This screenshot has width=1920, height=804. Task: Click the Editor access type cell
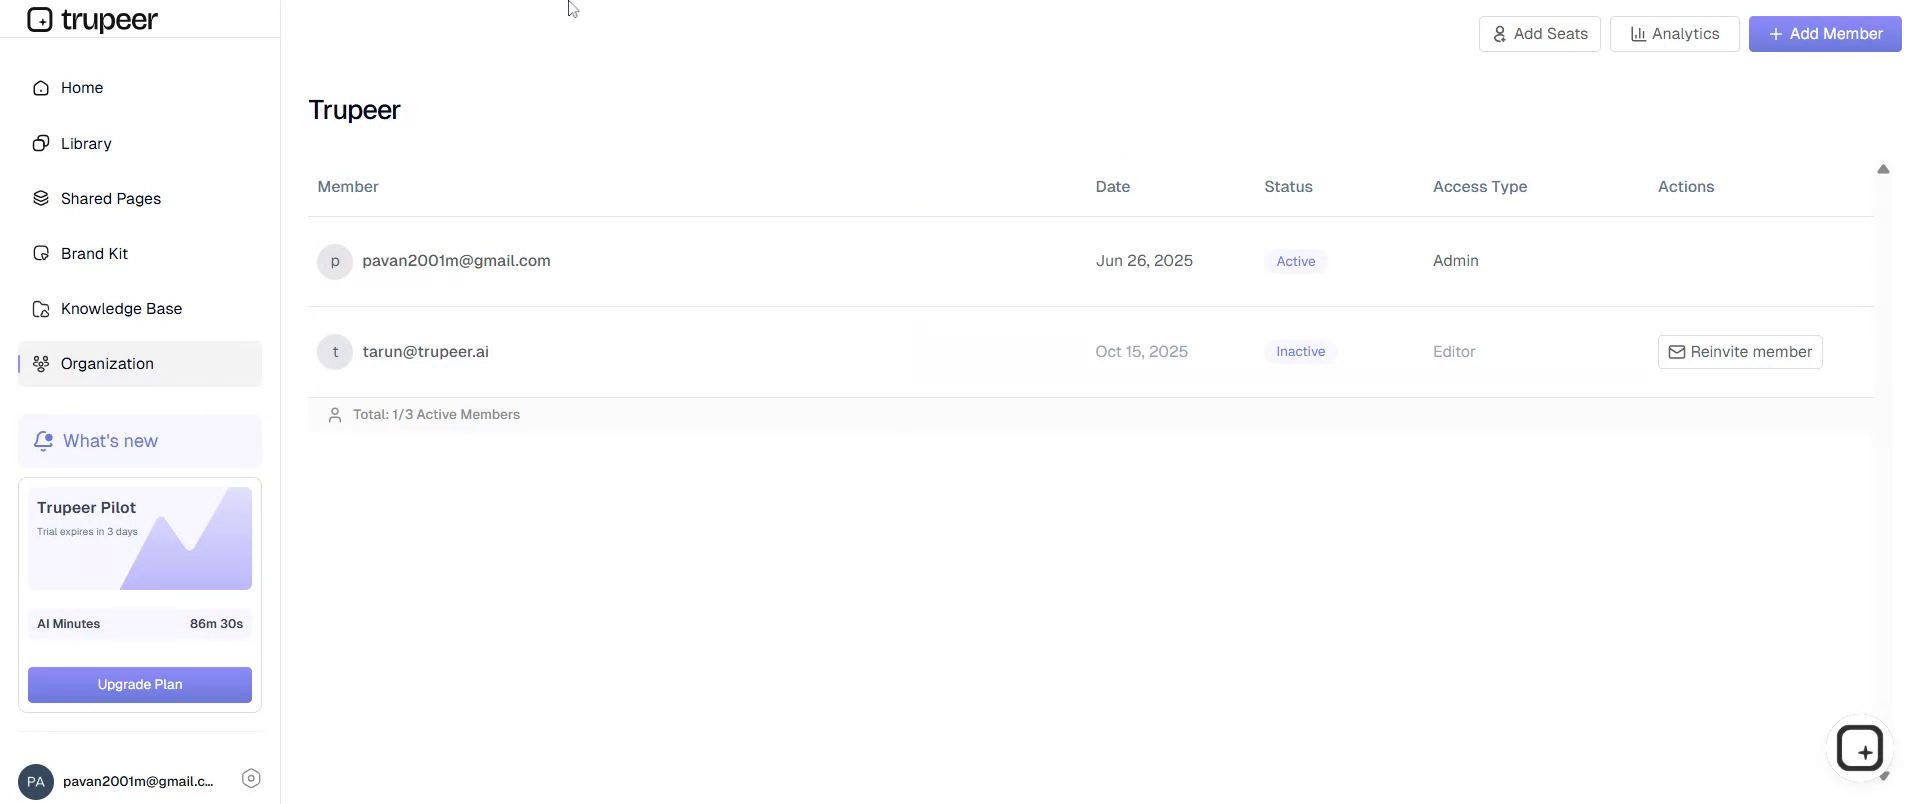pos(1454,352)
